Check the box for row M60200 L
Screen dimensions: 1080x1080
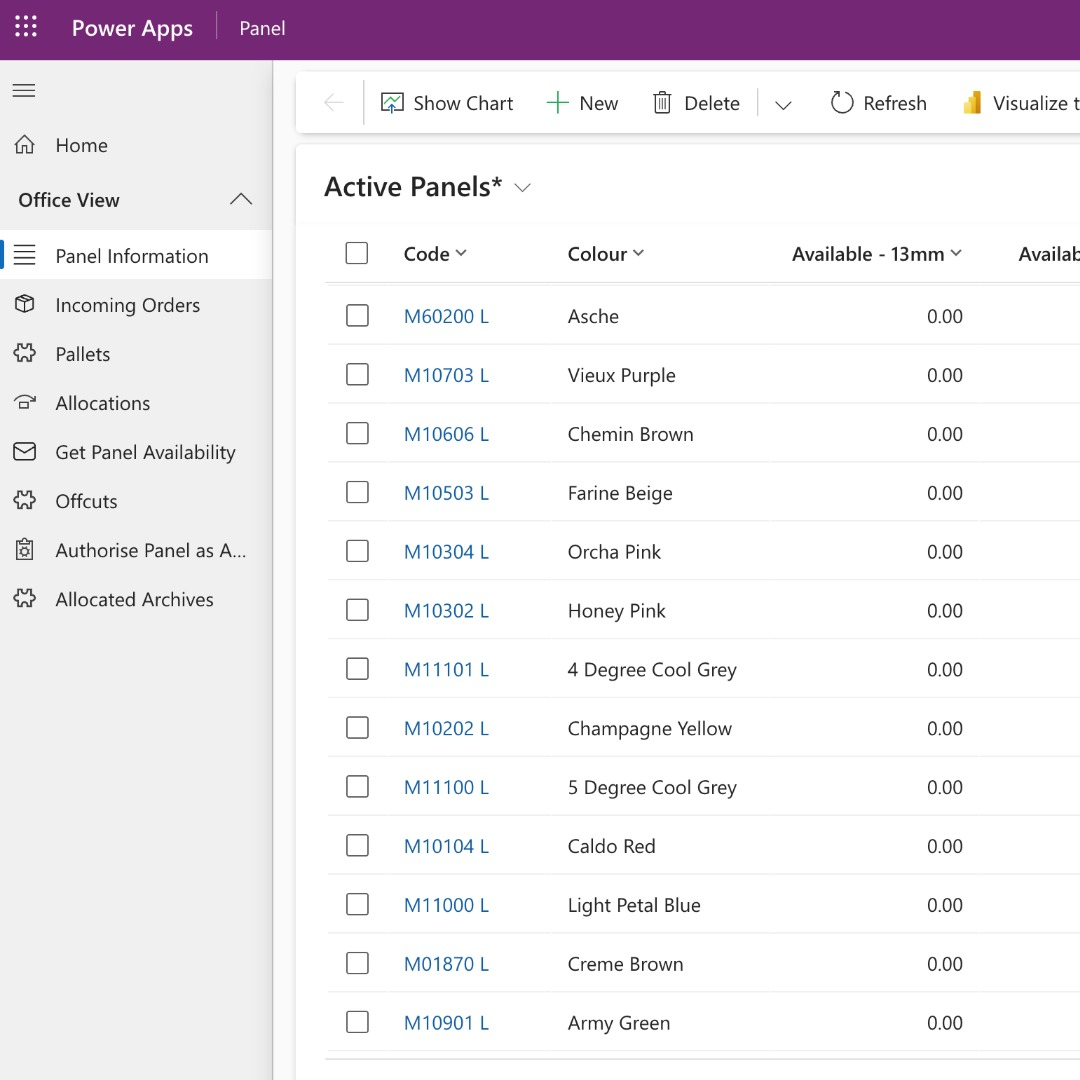click(x=357, y=316)
